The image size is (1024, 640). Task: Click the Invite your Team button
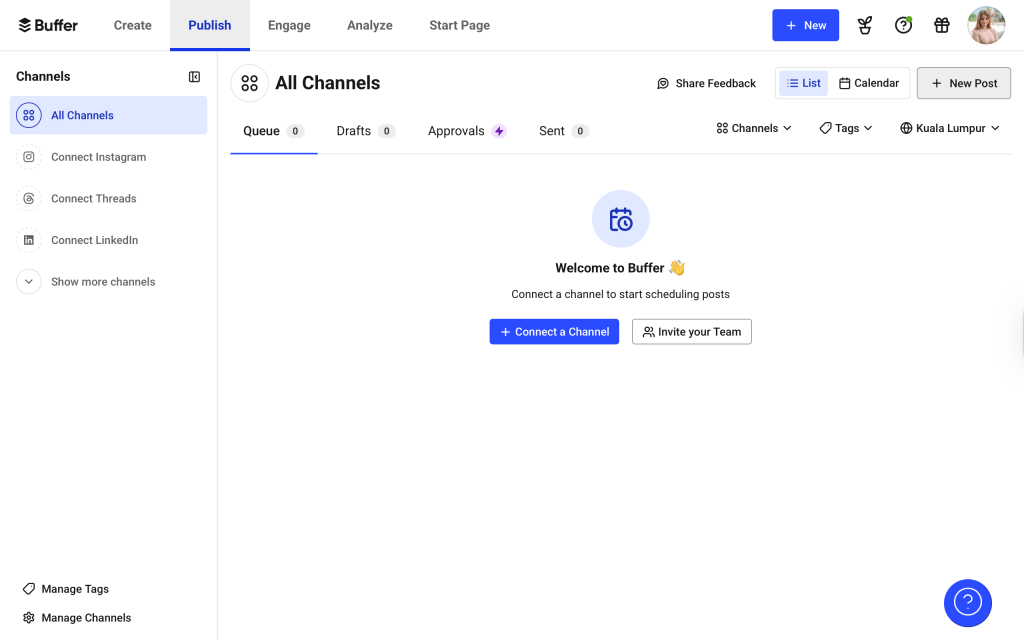[x=691, y=331]
